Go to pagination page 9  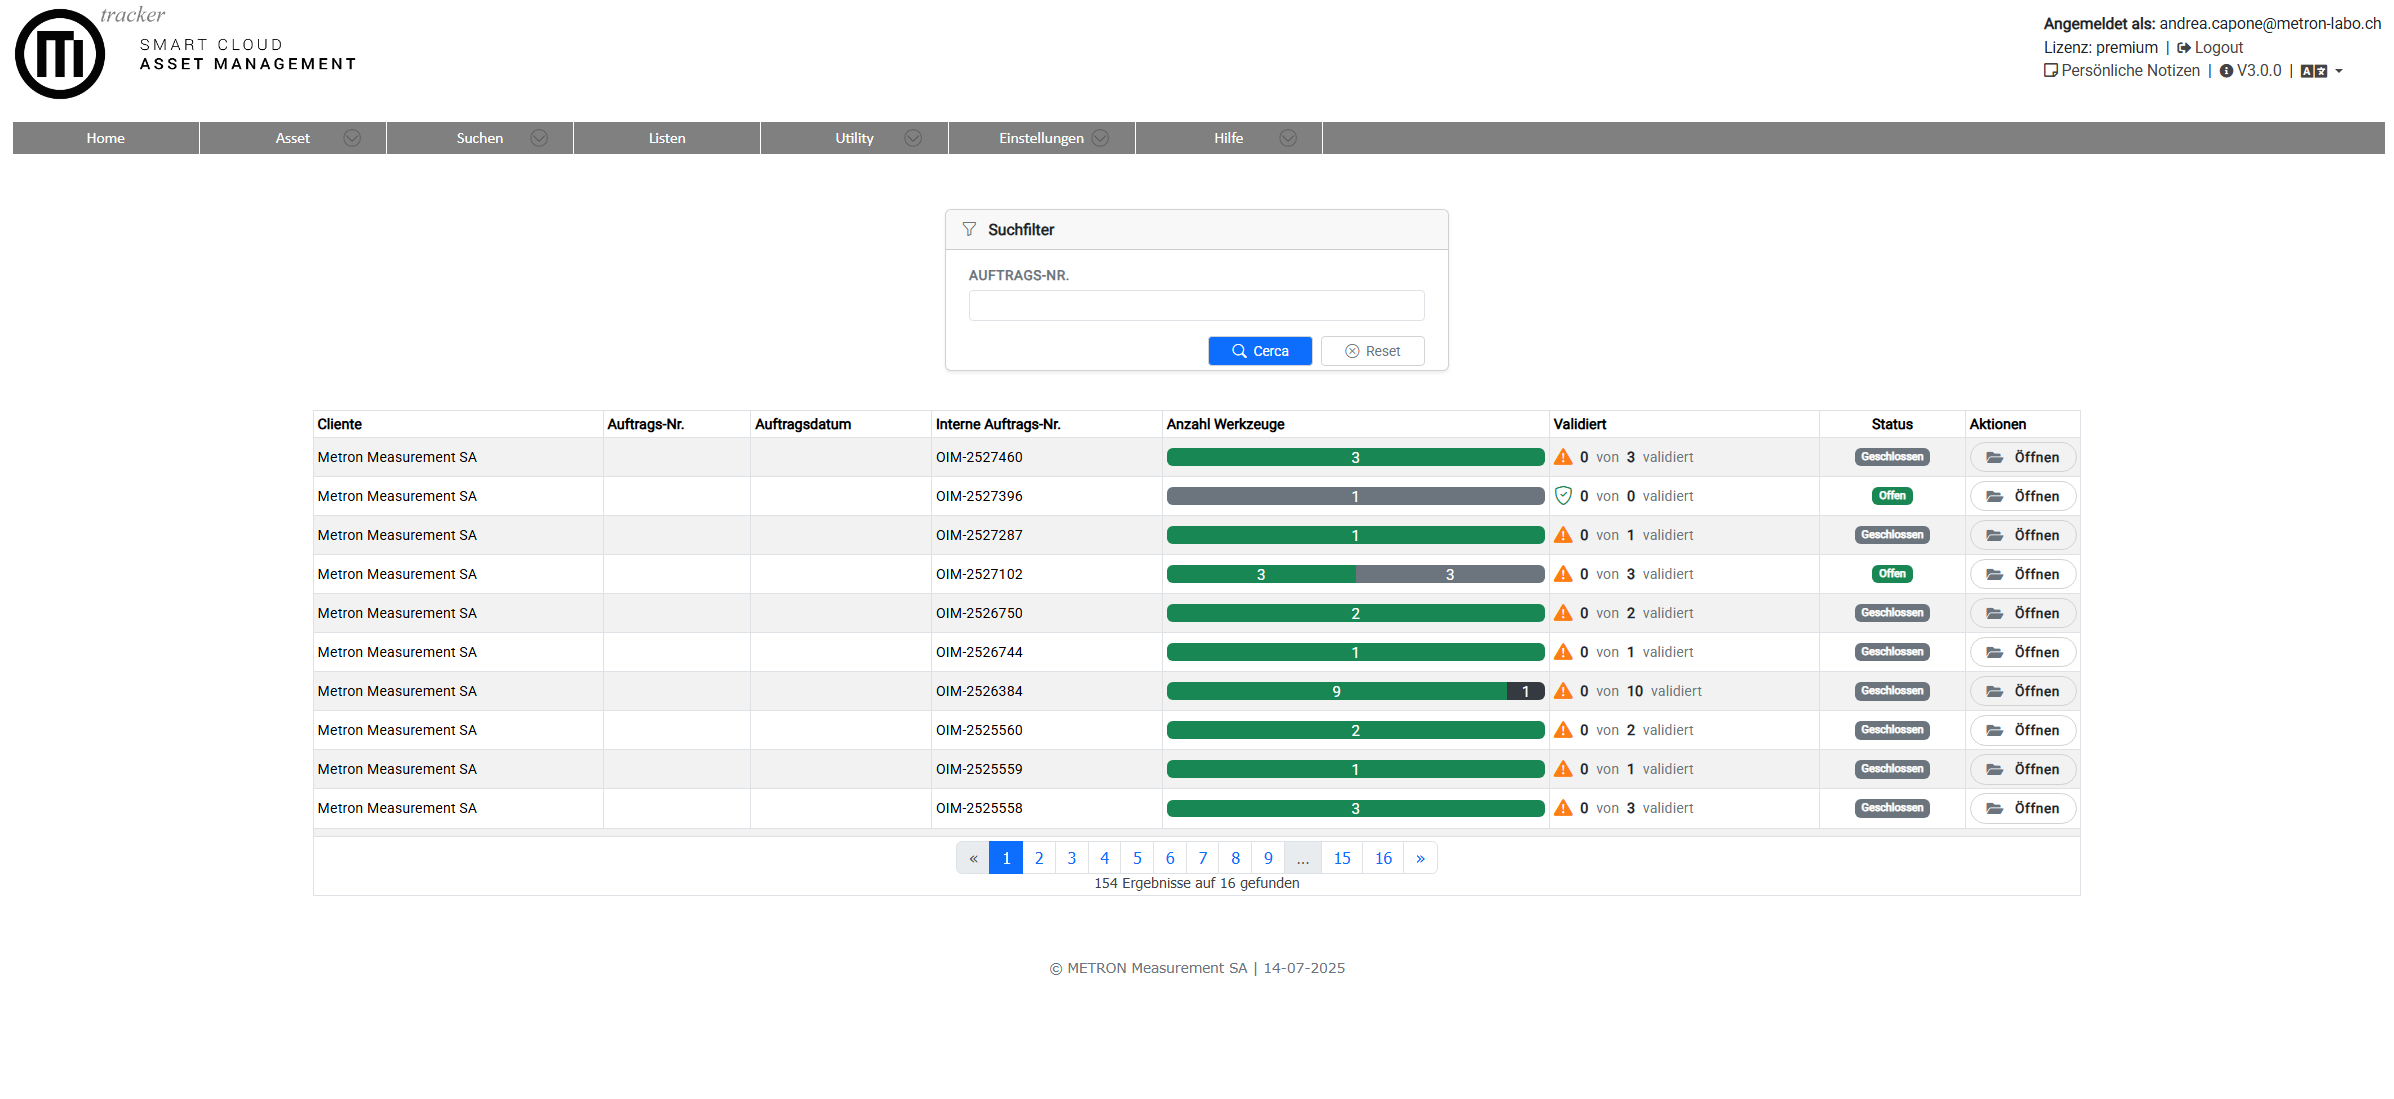1268,858
